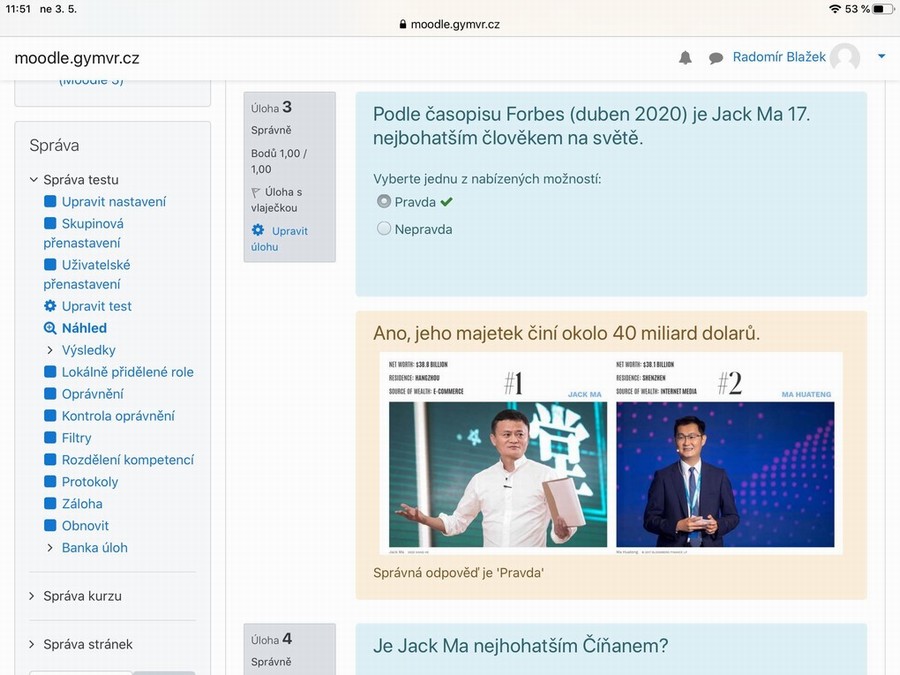This screenshot has width=900, height=675.
Task: Expand the Výsledky tree item
Action: coord(50,350)
